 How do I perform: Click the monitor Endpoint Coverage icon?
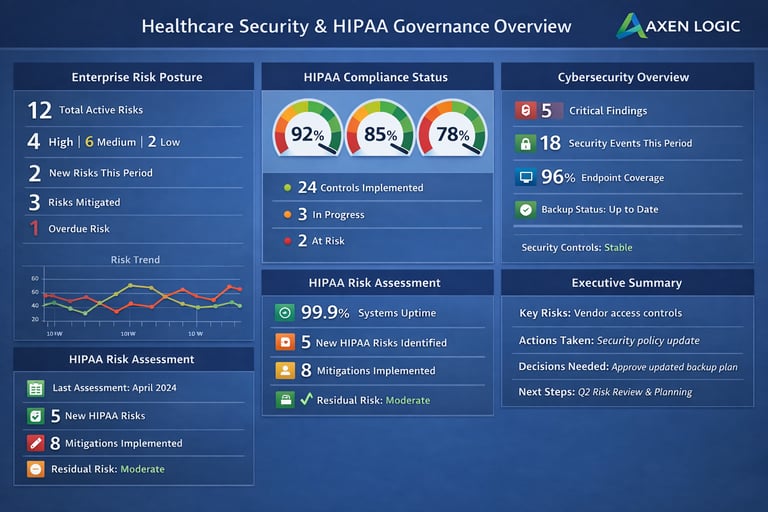point(526,177)
